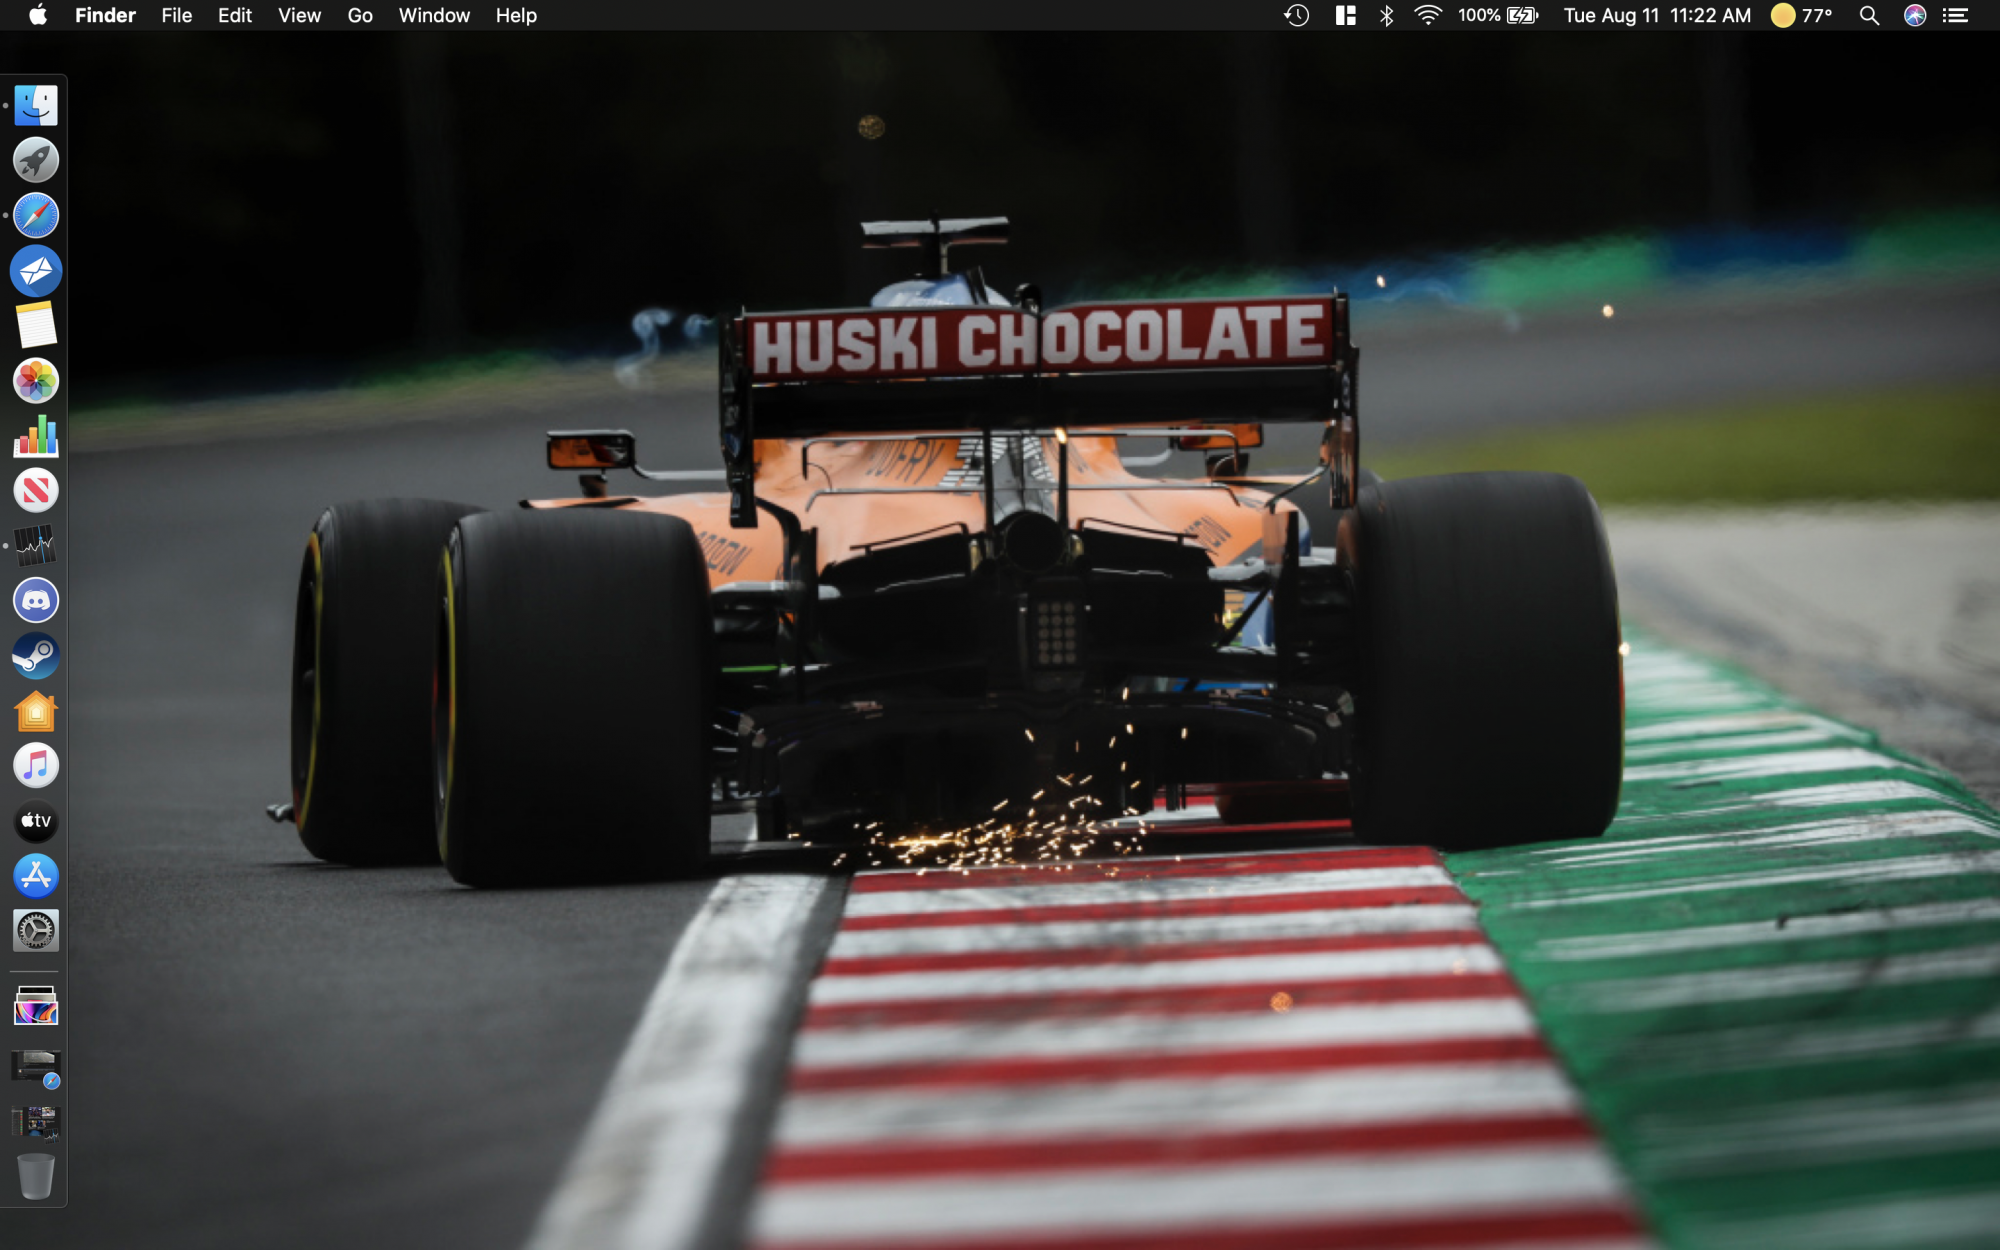
Task: Open the Go menu
Action: click(360, 15)
